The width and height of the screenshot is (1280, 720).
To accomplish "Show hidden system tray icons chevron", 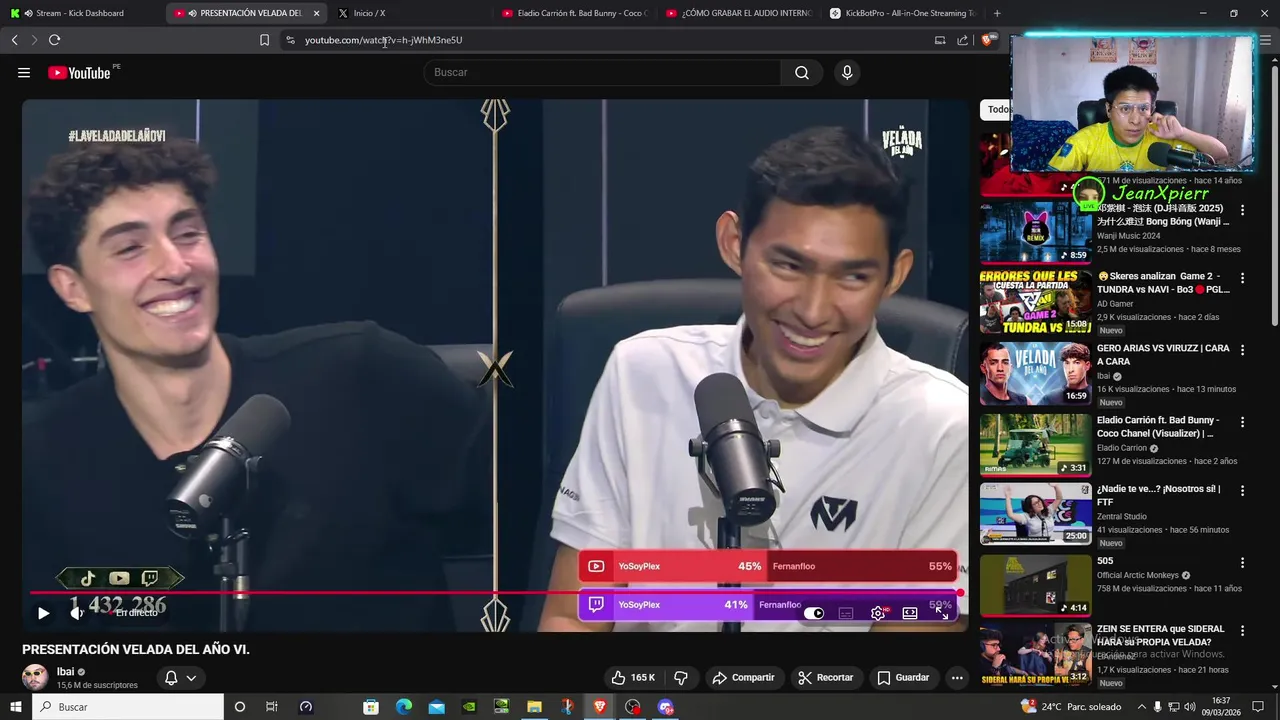I will click(1142, 707).
